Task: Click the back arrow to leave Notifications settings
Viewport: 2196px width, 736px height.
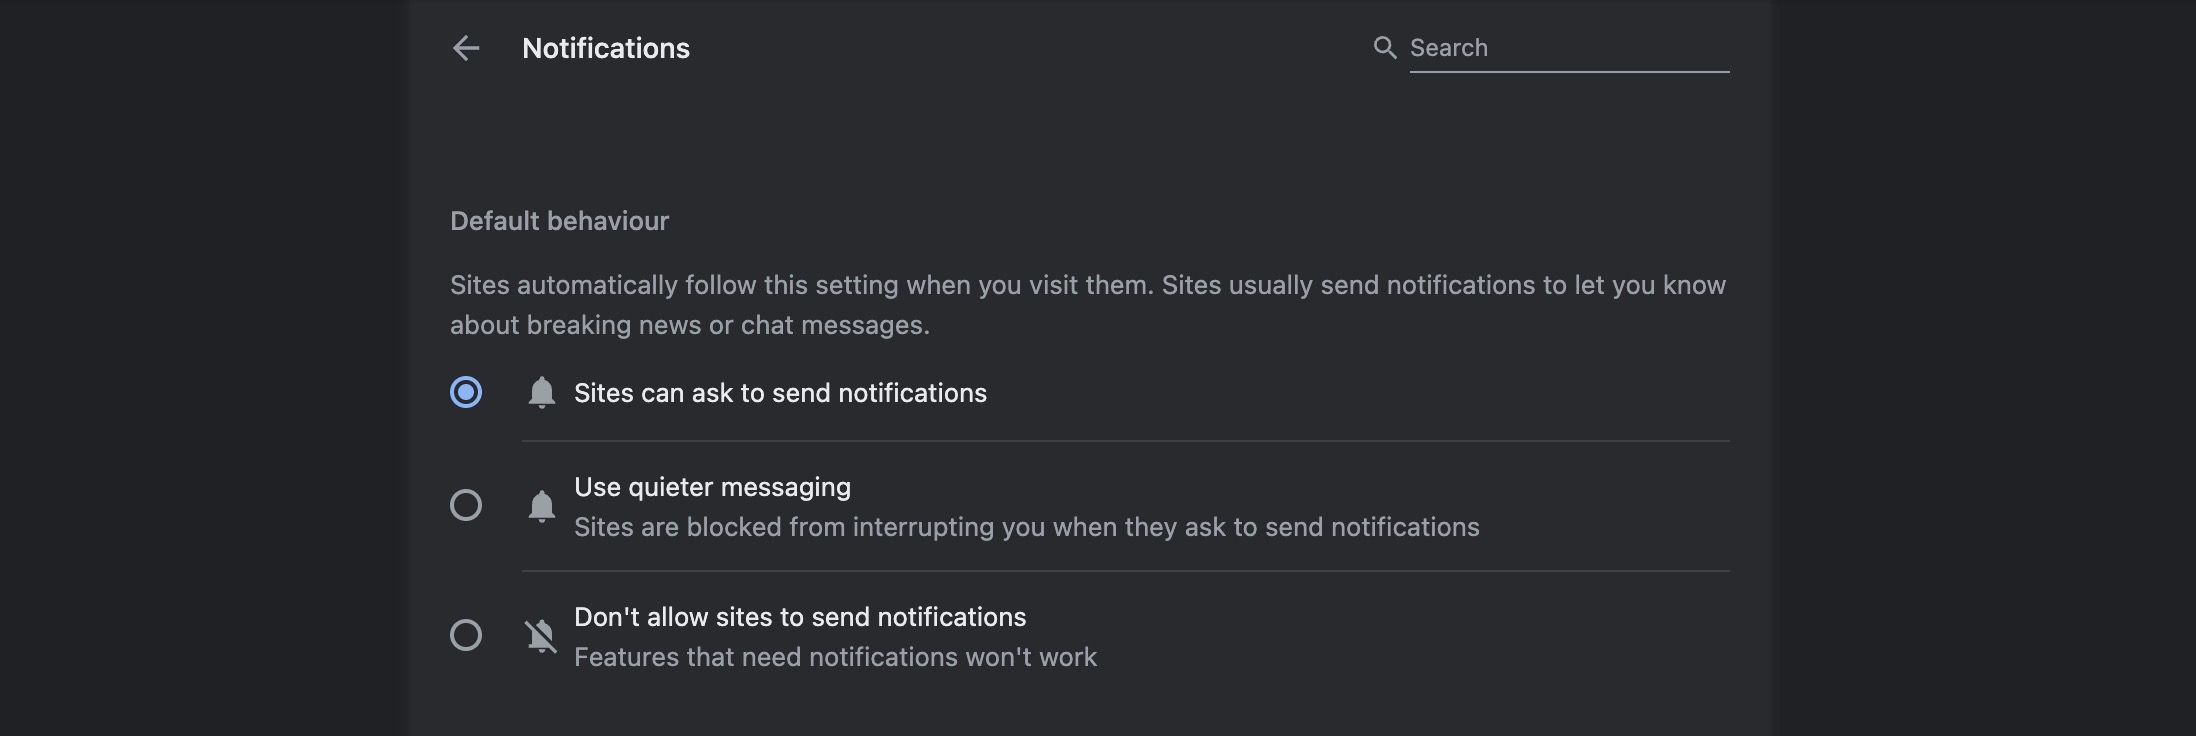Action: click(x=466, y=47)
